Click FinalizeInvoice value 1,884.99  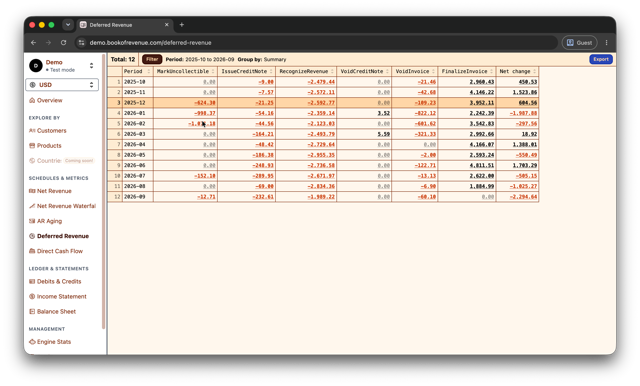pos(482,186)
